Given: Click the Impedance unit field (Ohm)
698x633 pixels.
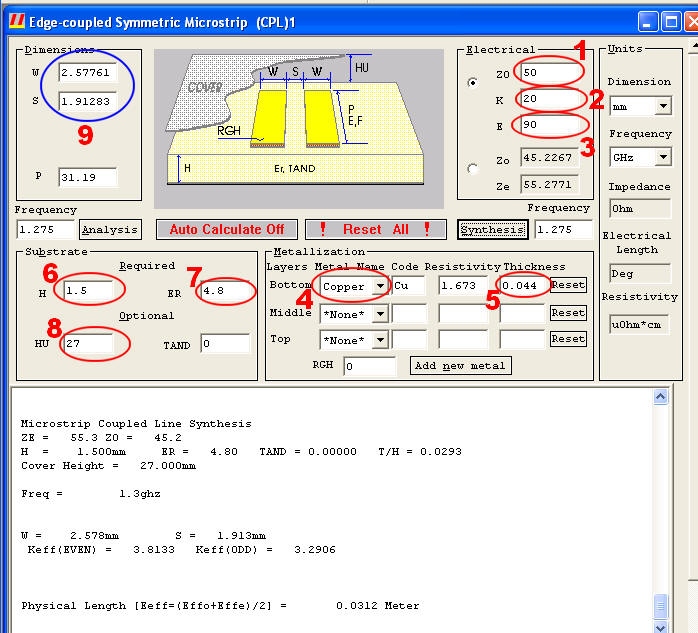Looking at the screenshot, I should (x=640, y=208).
